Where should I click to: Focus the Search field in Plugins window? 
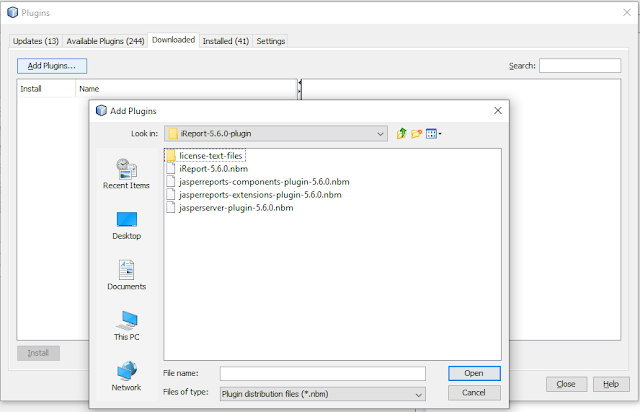pyautogui.click(x=580, y=66)
